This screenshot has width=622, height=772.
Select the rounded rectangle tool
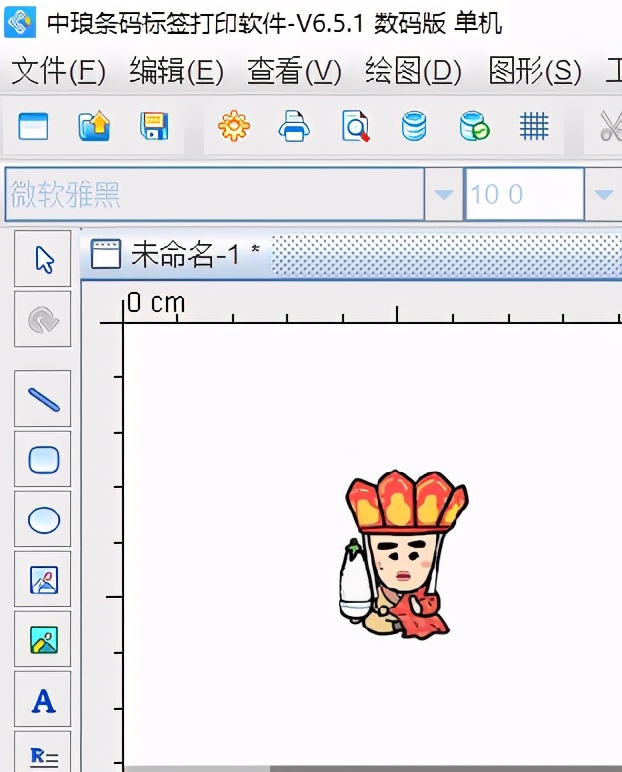pyautogui.click(x=43, y=459)
